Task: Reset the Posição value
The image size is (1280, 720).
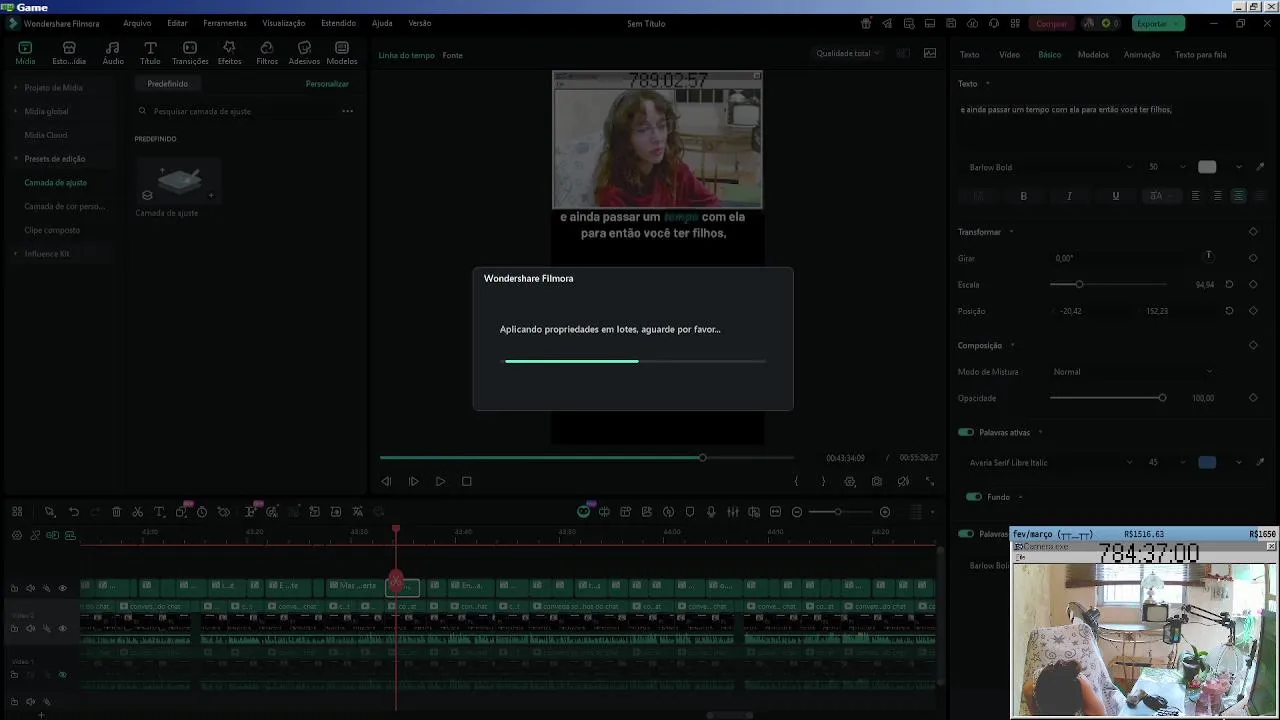Action: (1229, 311)
